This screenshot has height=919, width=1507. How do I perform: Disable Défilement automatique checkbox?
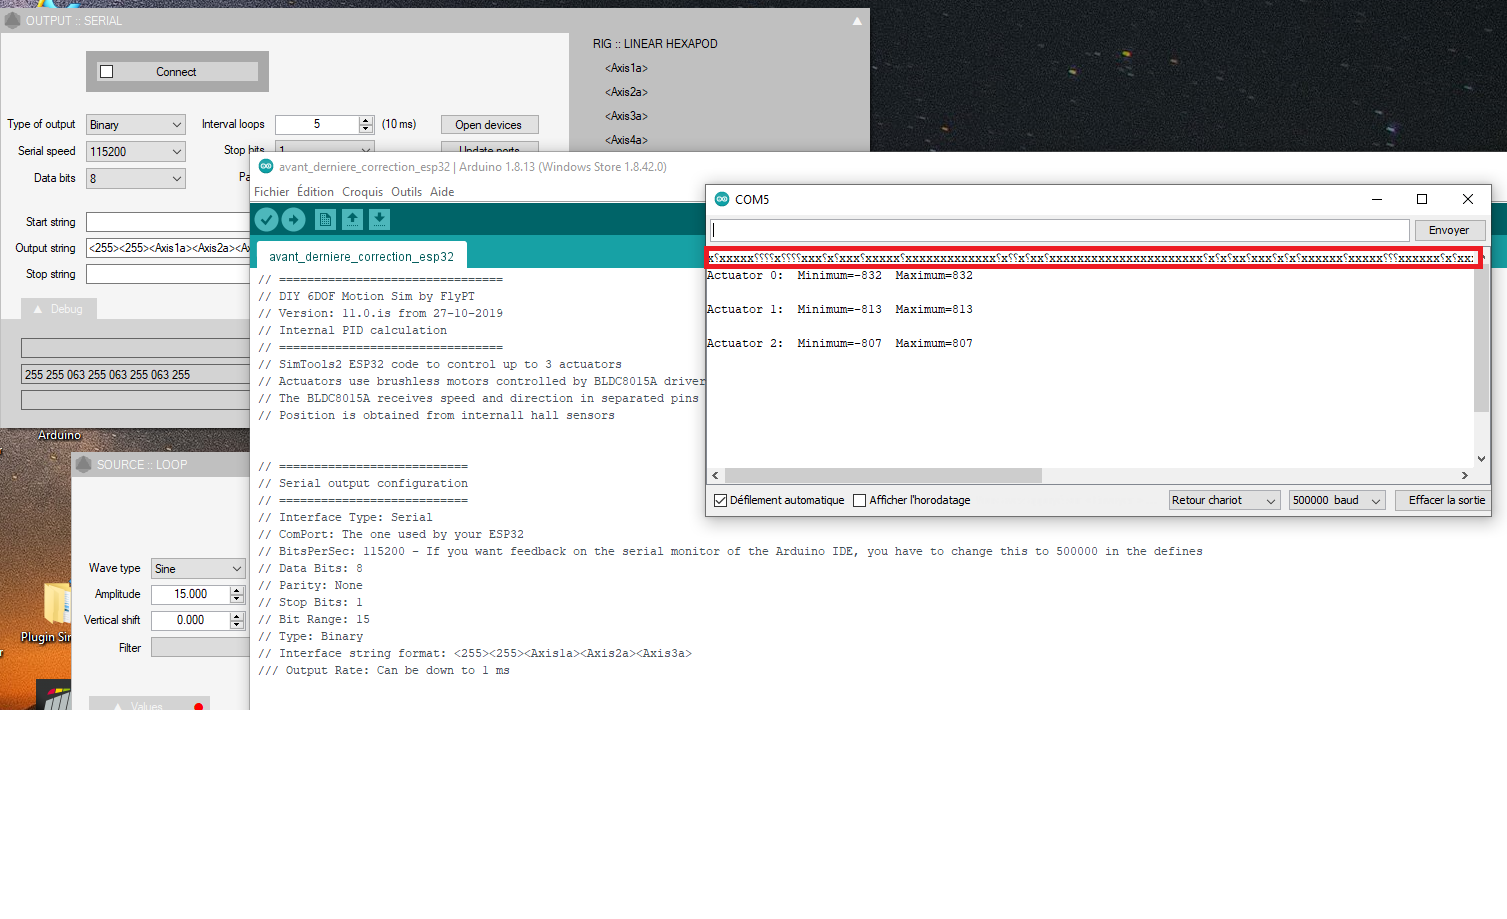click(x=720, y=500)
